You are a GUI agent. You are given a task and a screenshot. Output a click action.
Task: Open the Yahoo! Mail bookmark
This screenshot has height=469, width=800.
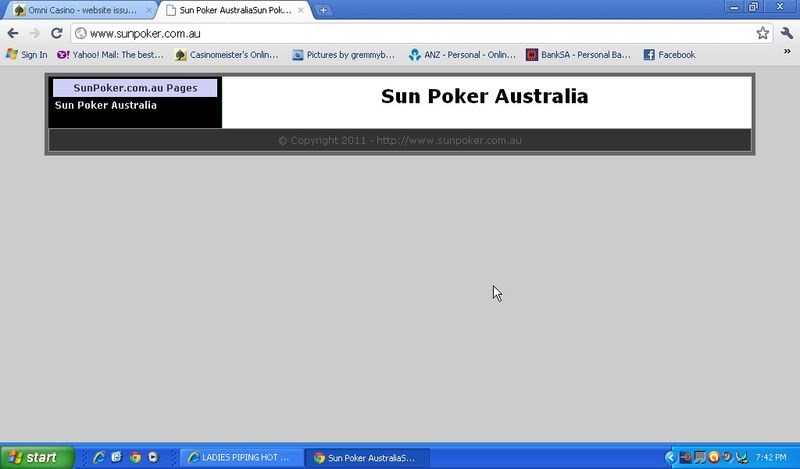[x=110, y=55]
